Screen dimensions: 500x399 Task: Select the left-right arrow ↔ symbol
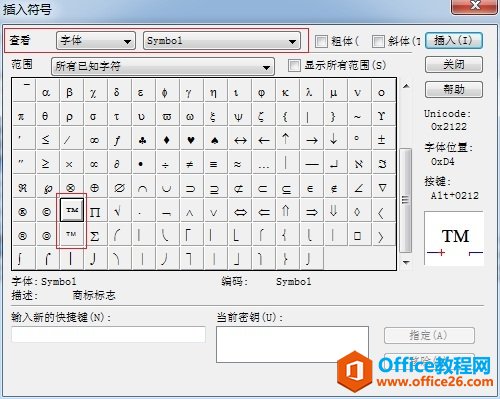tap(239, 139)
